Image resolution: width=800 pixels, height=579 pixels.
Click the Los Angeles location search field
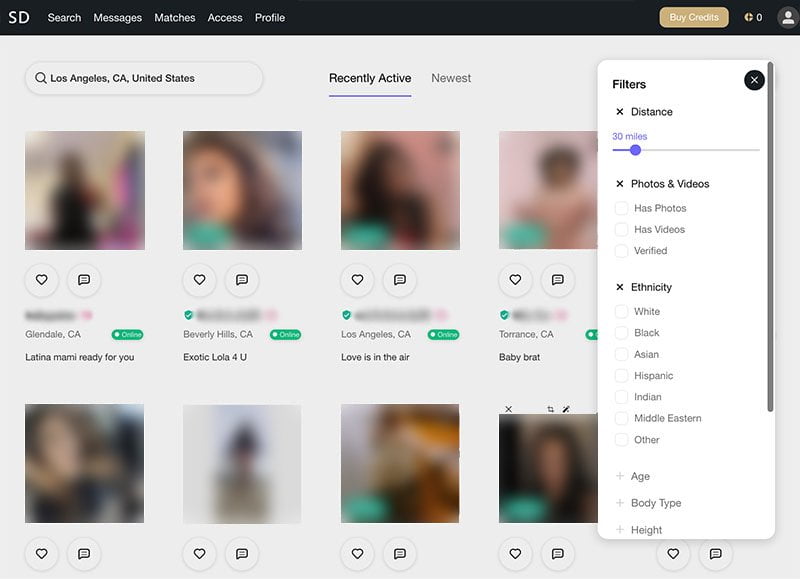144,78
